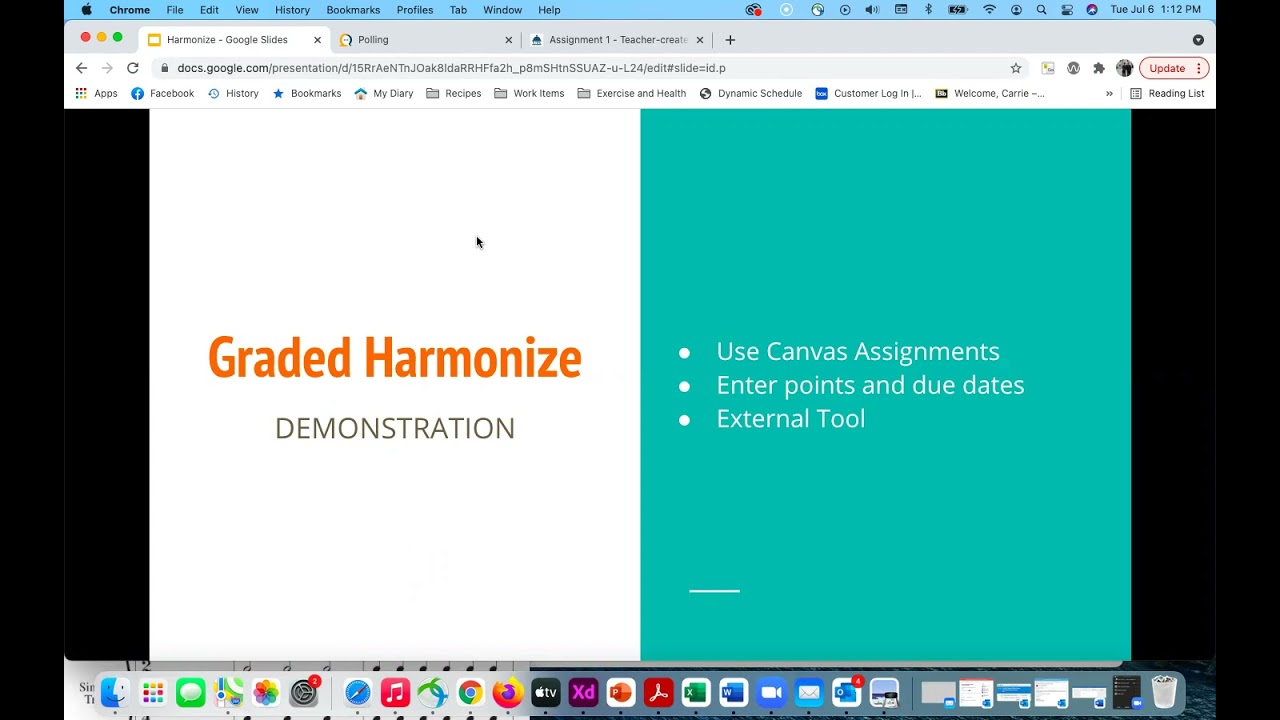Open the Chrome profile avatar
The height and width of the screenshot is (720, 1280).
[x=1125, y=68]
